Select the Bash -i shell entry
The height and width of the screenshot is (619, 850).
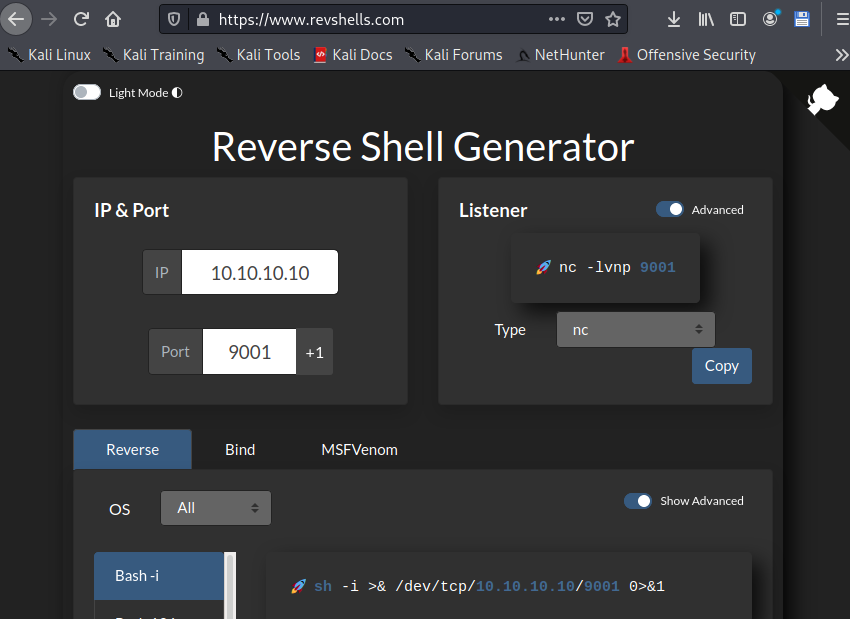point(159,576)
